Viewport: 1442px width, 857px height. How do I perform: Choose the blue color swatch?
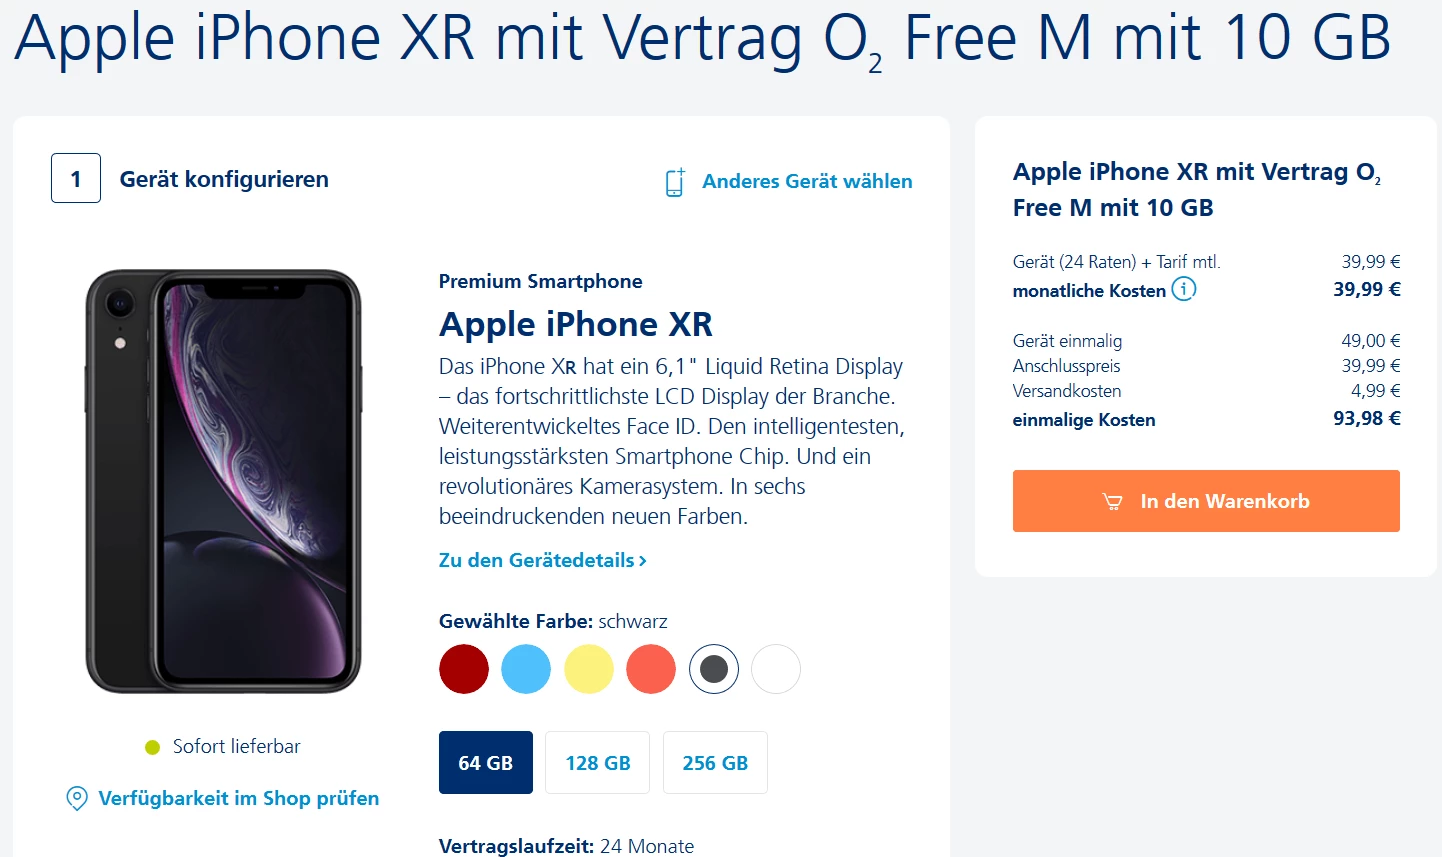point(526,669)
